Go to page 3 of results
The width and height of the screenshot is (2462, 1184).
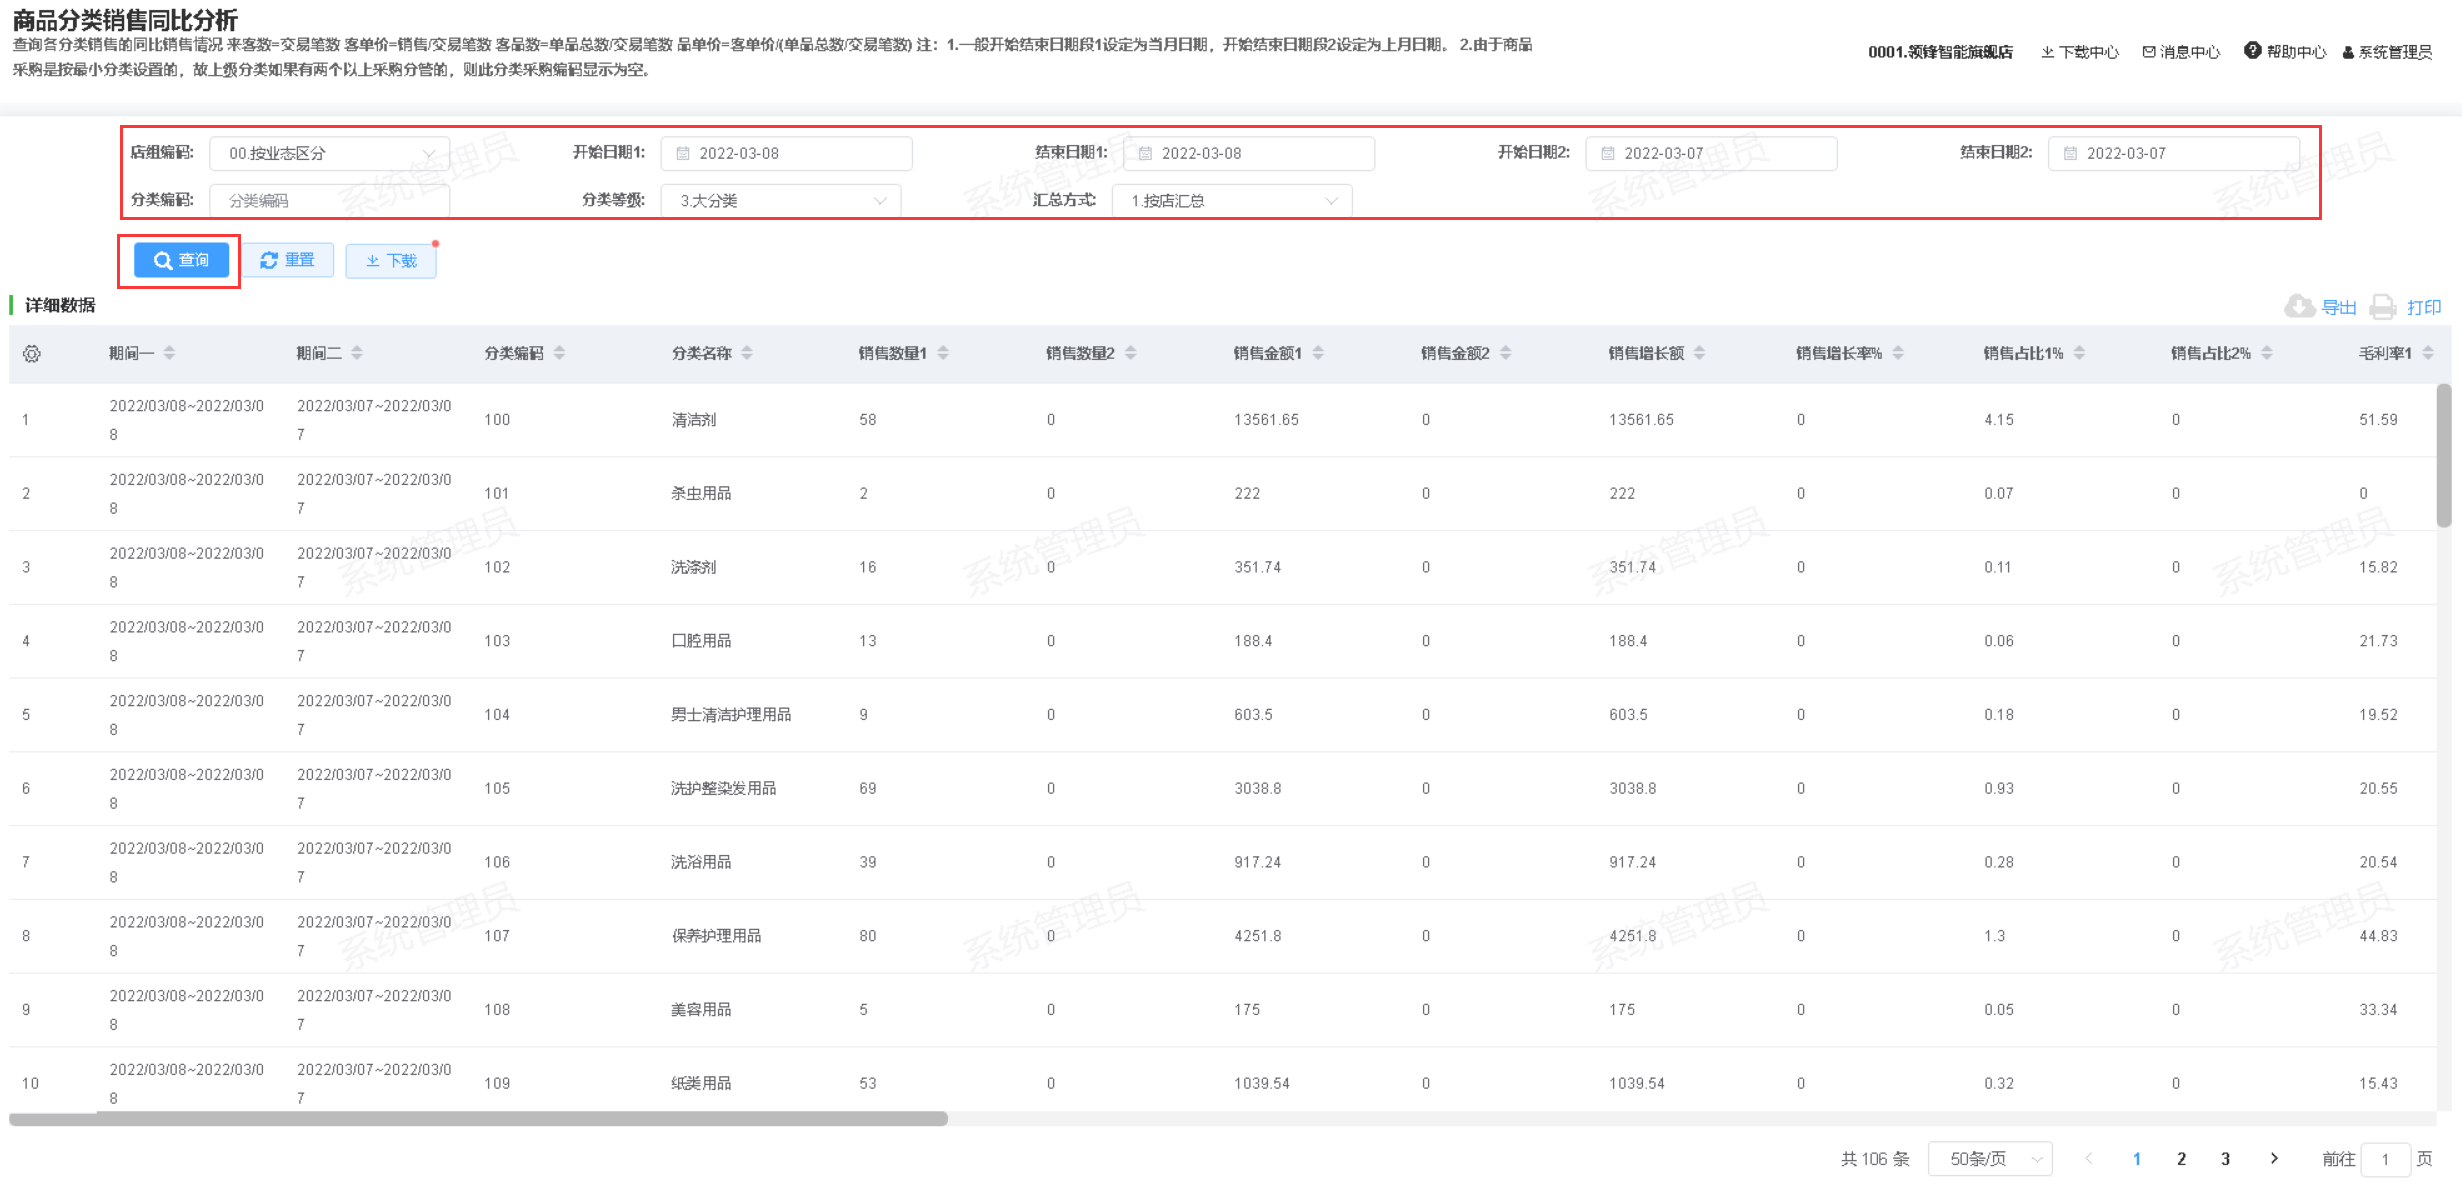[2225, 1158]
